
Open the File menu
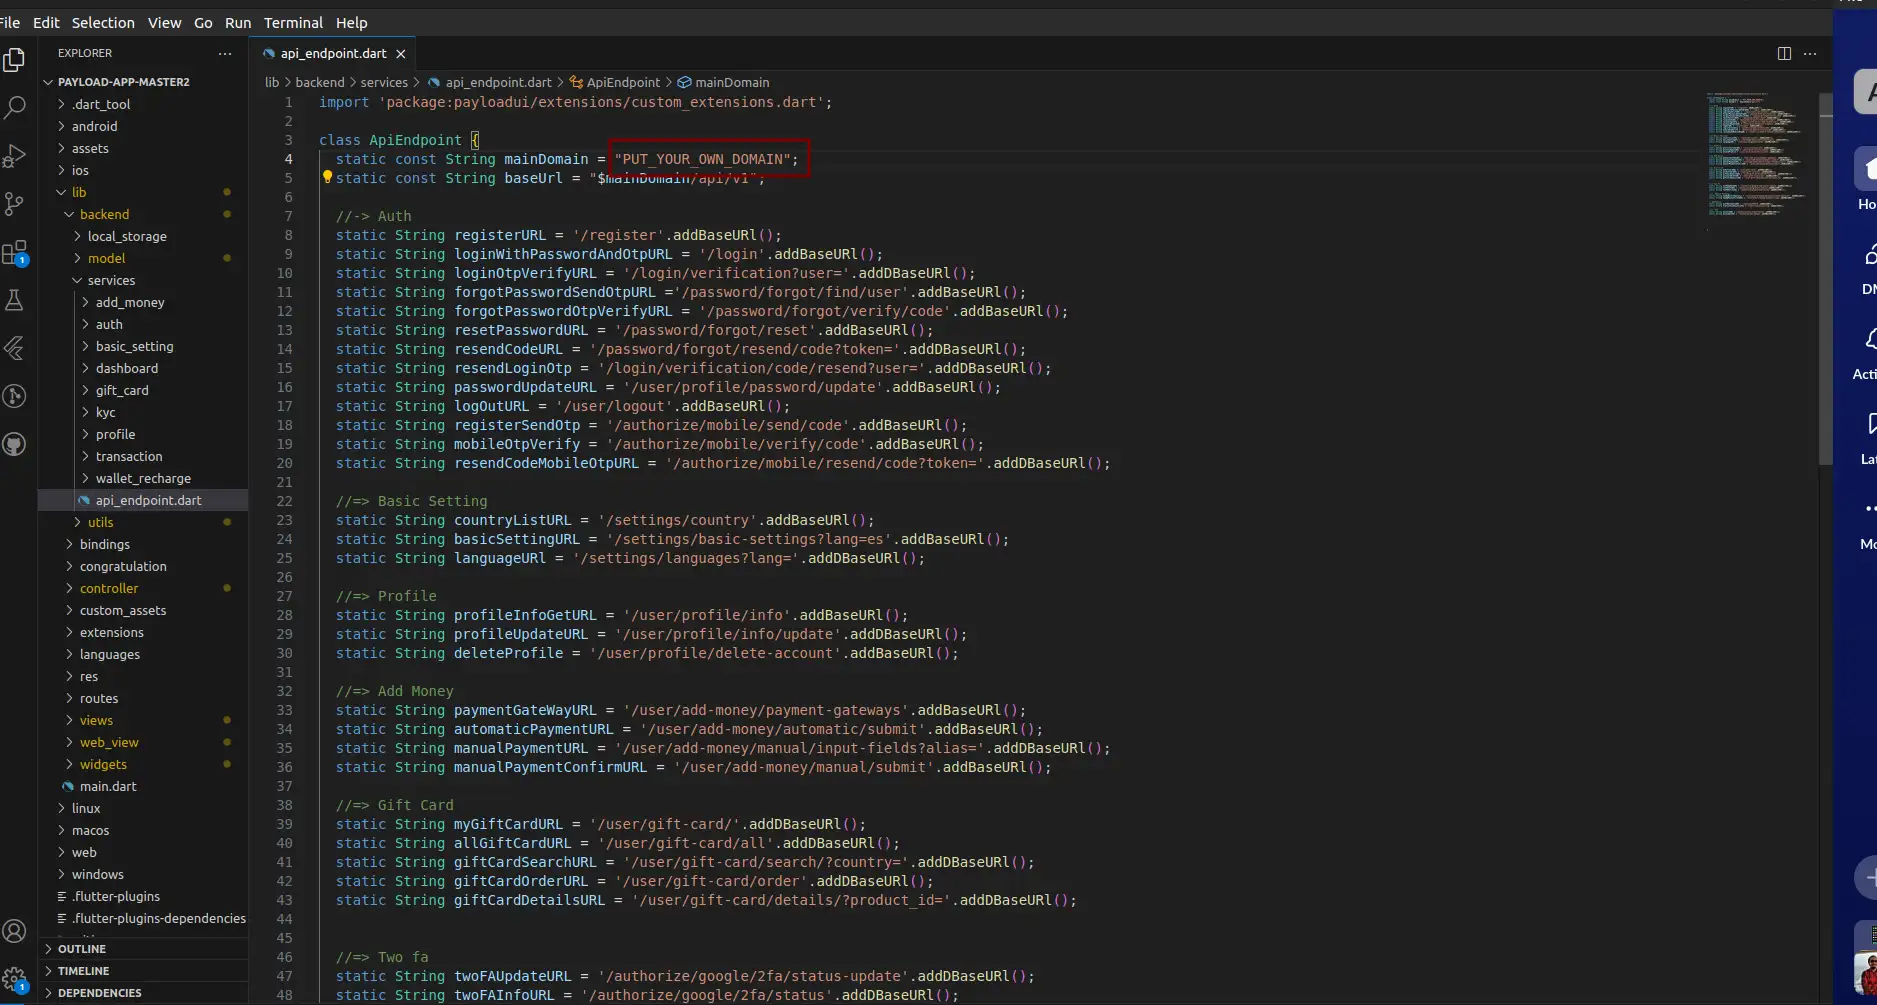(10, 22)
